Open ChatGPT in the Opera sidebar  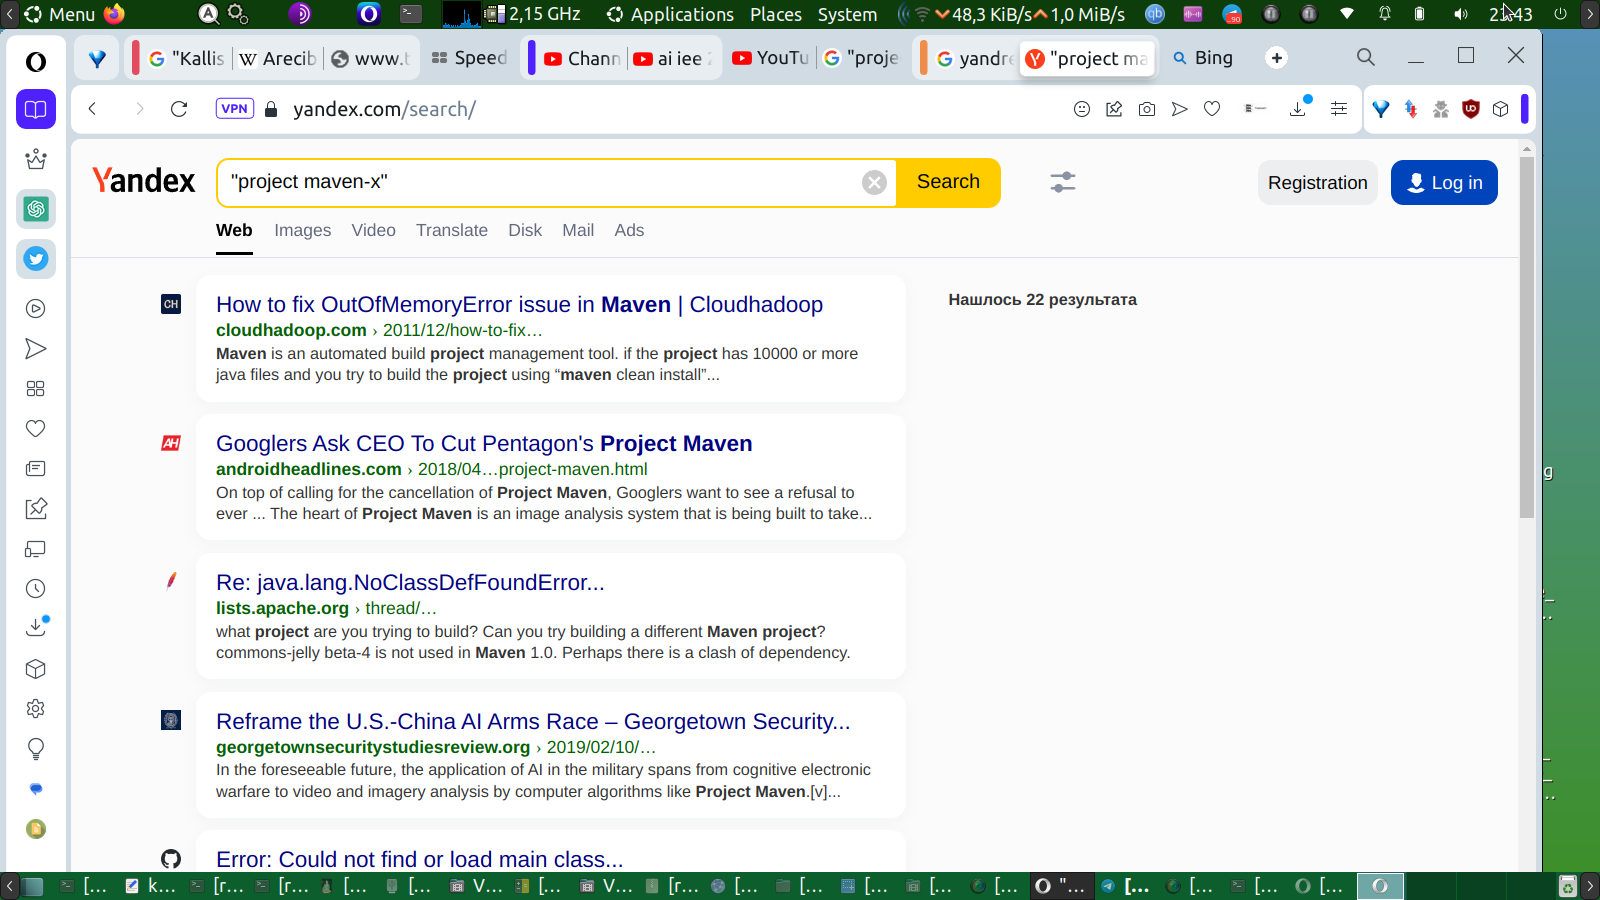click(x=36, y=209)
